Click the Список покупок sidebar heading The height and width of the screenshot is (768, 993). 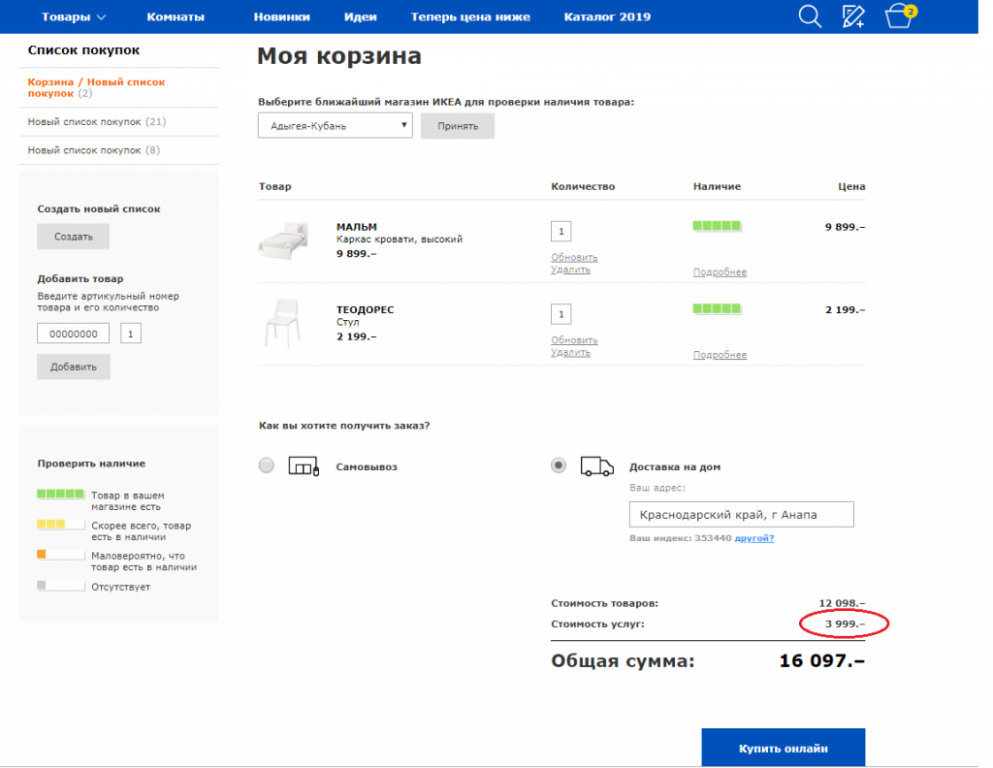tap(84, 50)
